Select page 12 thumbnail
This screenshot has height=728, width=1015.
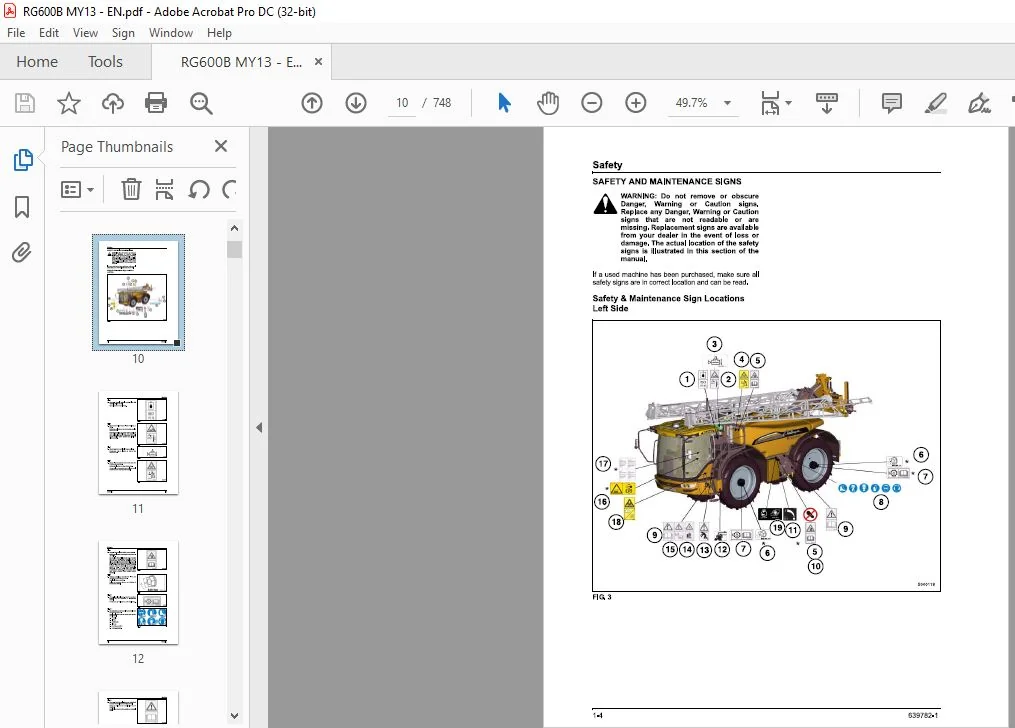pos(139,593)
